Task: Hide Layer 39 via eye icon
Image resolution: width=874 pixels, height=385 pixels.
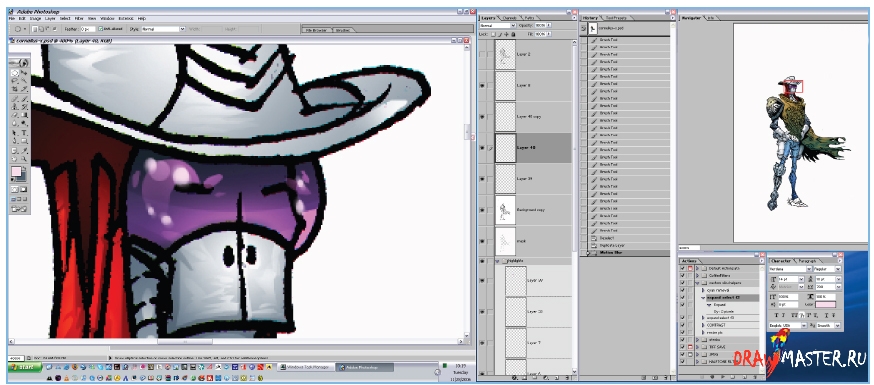Action: 483,179
